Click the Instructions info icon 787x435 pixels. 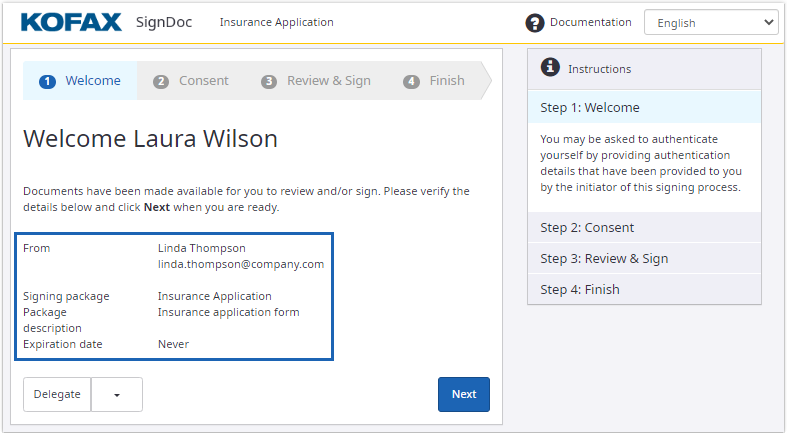[549, 68]
